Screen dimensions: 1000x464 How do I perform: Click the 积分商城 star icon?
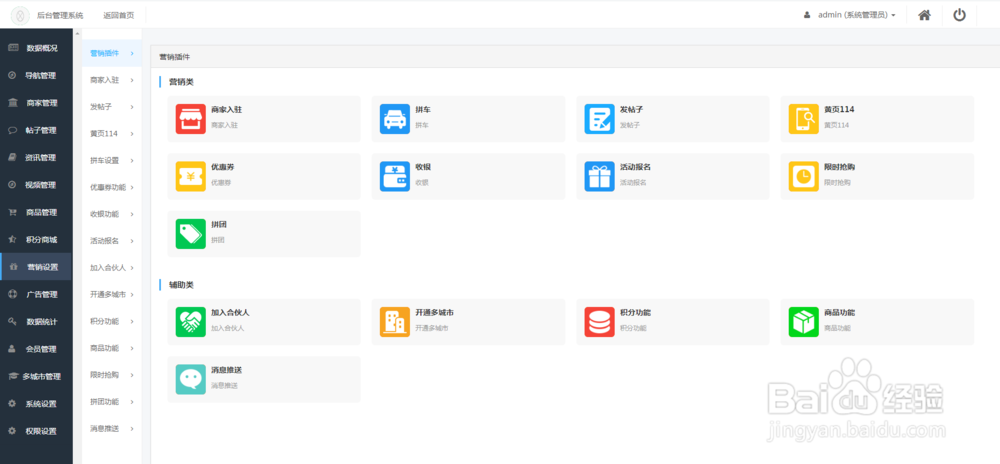(12, 240)
